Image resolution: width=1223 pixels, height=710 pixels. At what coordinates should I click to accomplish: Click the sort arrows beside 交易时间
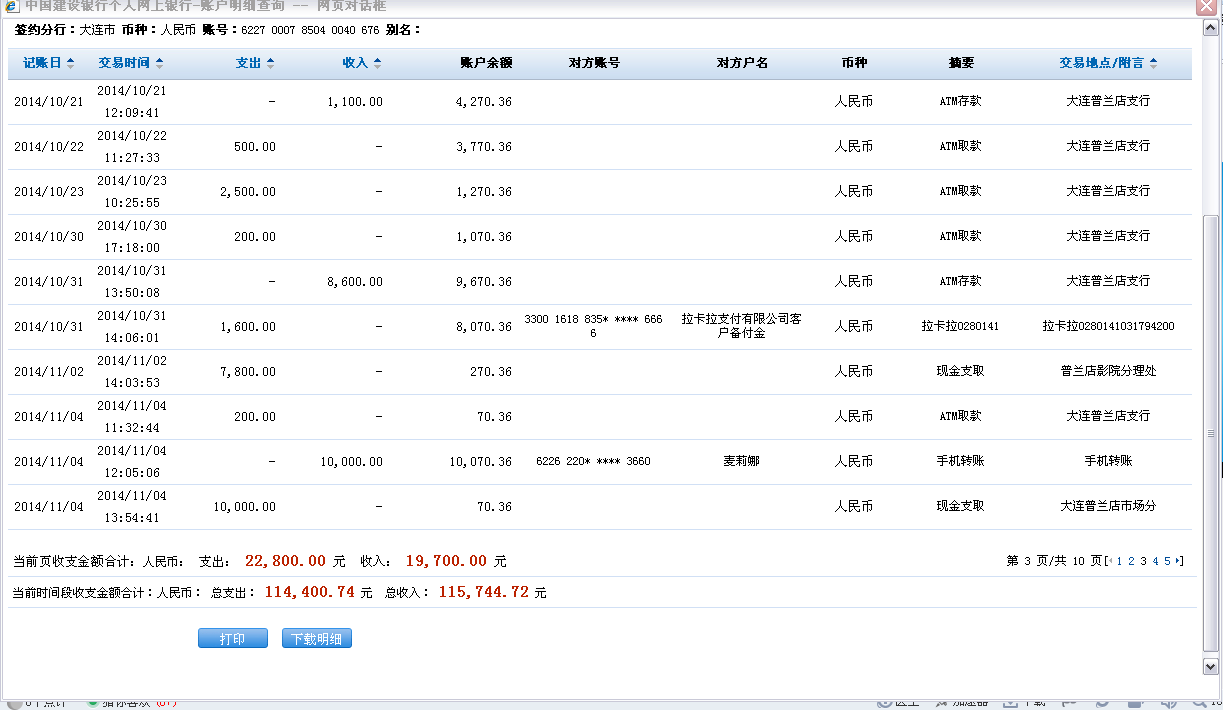pyautogui.click(x=160, y=63)
